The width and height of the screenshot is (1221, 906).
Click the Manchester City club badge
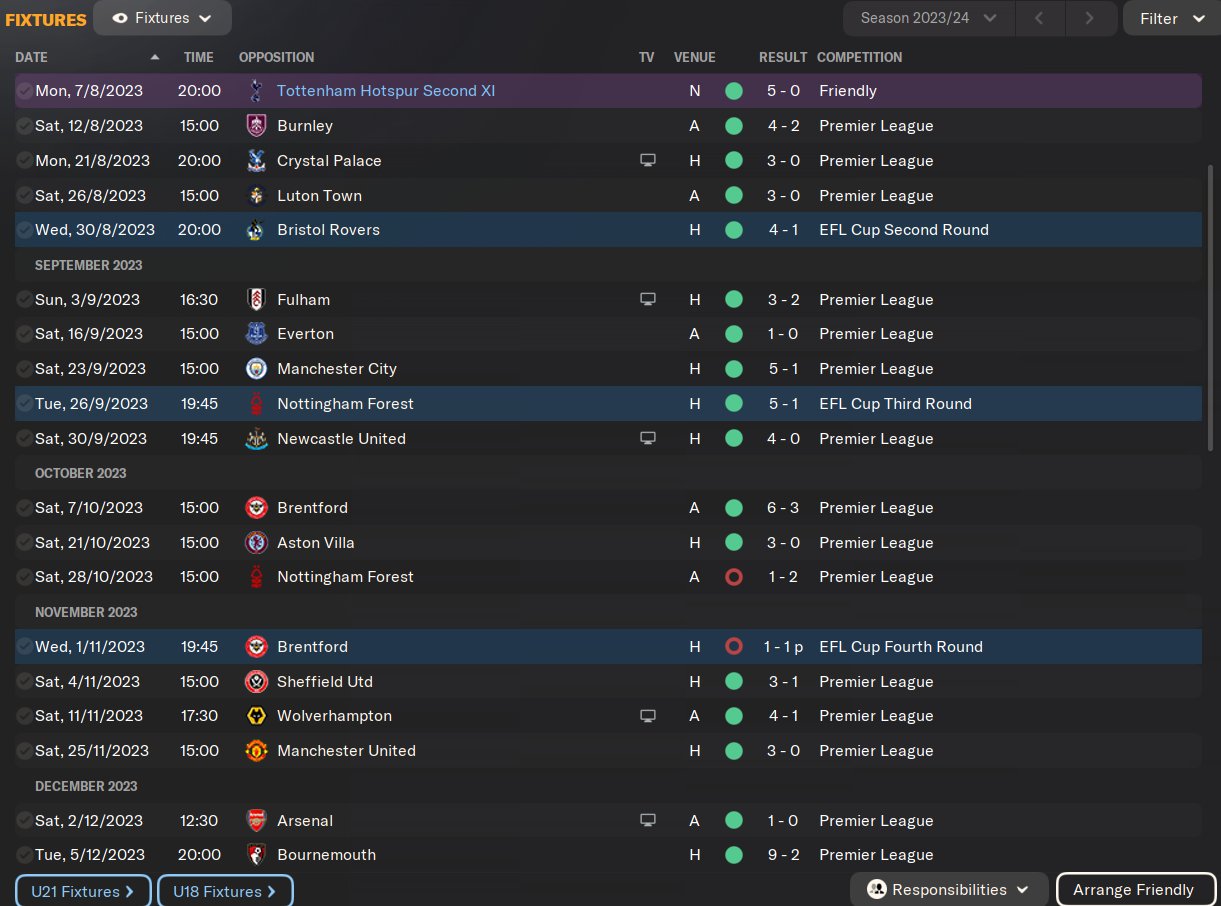click(256, 369)
